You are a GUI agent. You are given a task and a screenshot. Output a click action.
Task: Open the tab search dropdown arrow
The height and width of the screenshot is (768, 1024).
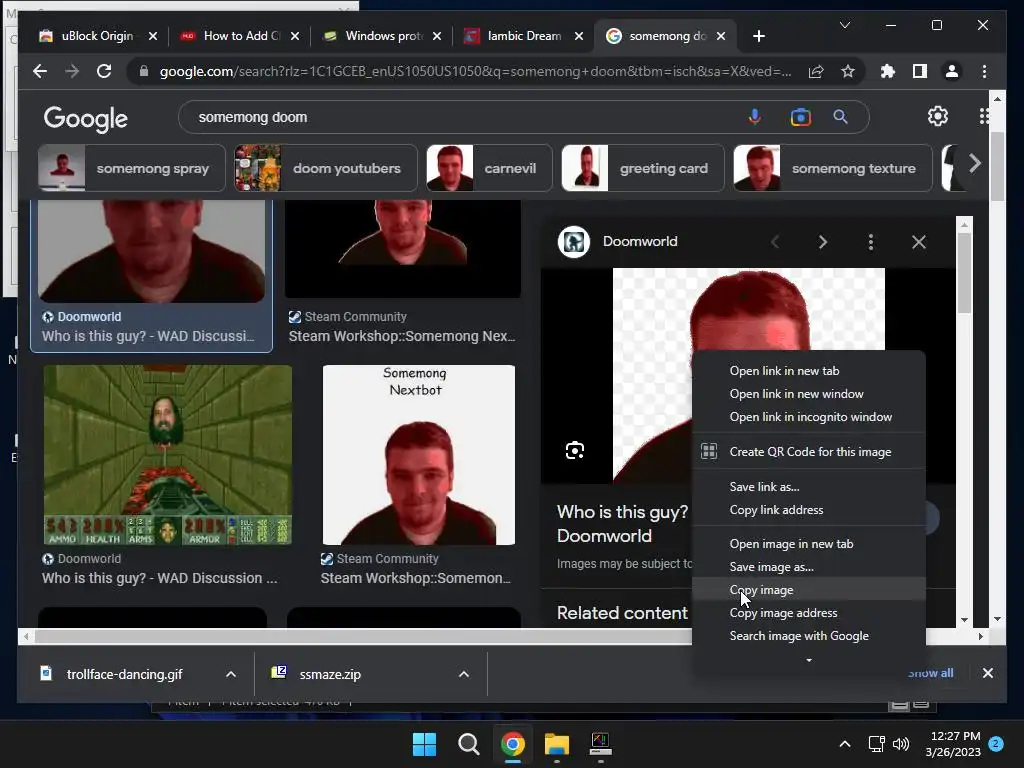pos(844,25)
